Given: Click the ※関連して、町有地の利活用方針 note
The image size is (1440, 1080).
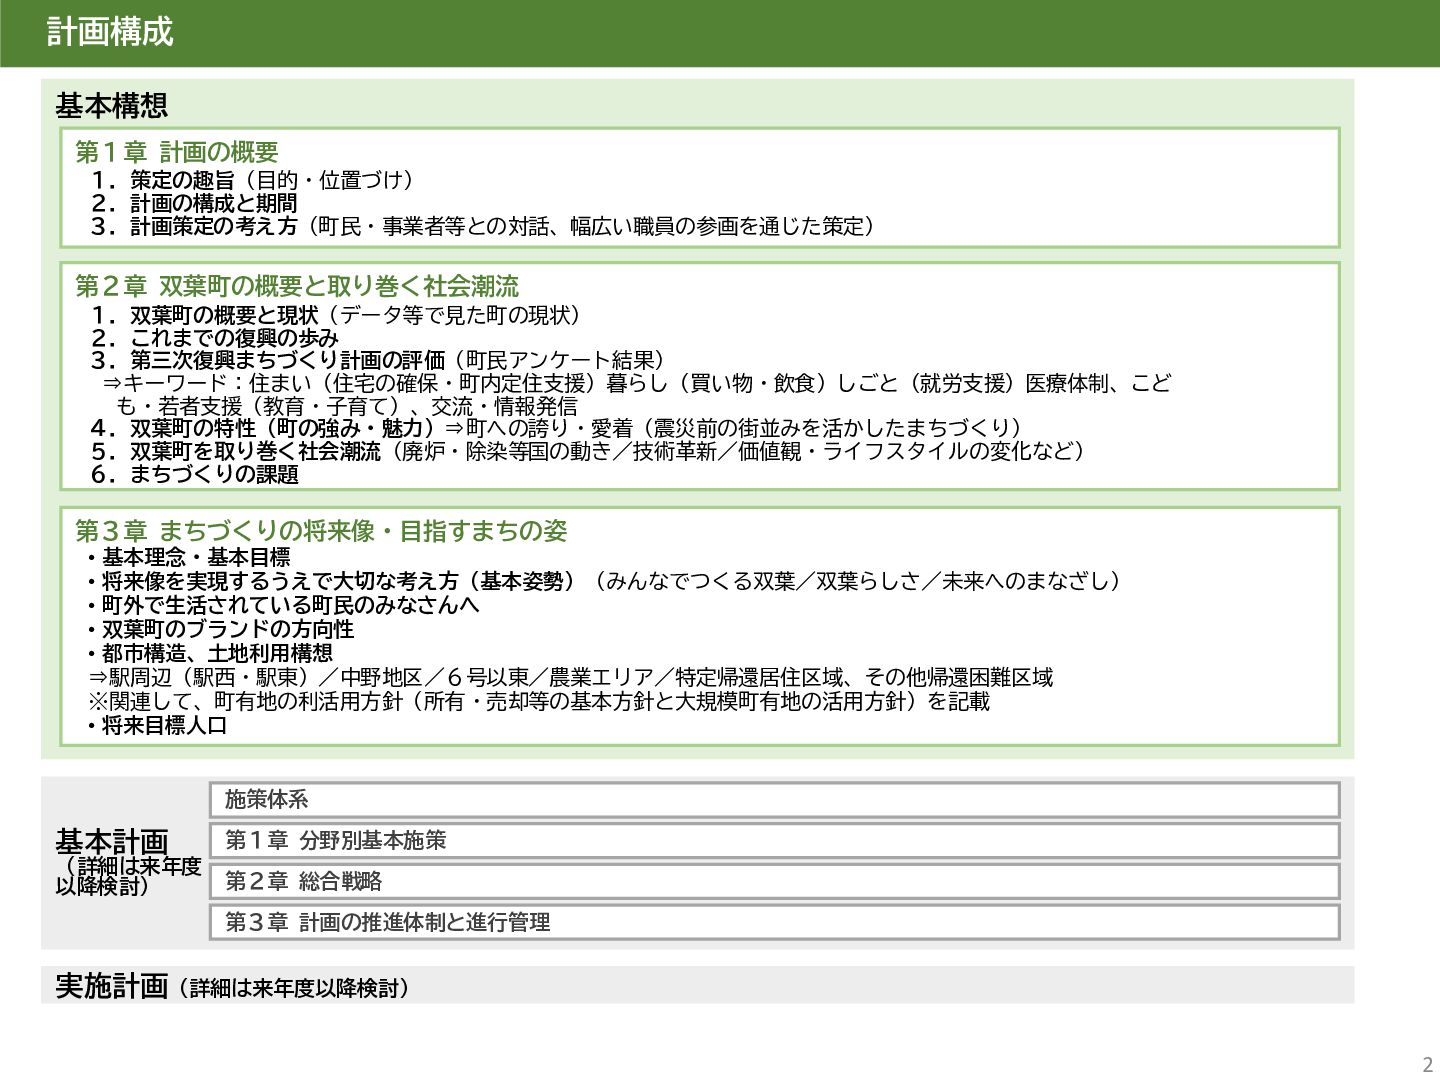Looking at the screenshot, I should click(539, 701).
